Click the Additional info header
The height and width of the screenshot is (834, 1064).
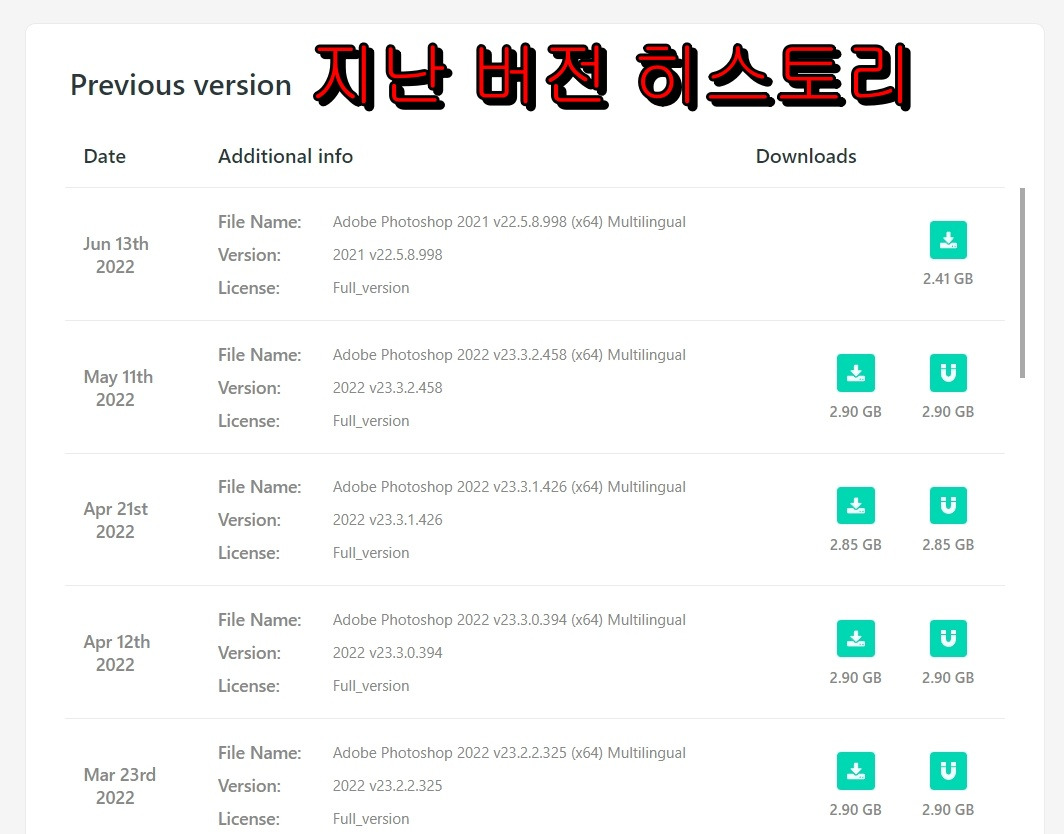(x=285, y=156)
